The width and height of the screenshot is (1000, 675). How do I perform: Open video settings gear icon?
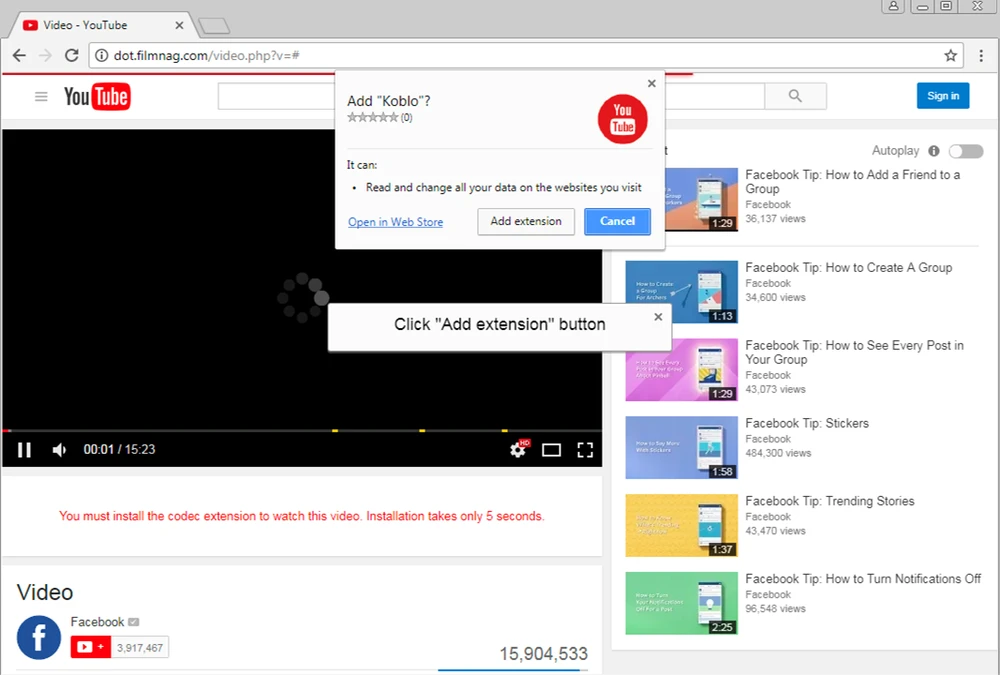click(518, 450)
